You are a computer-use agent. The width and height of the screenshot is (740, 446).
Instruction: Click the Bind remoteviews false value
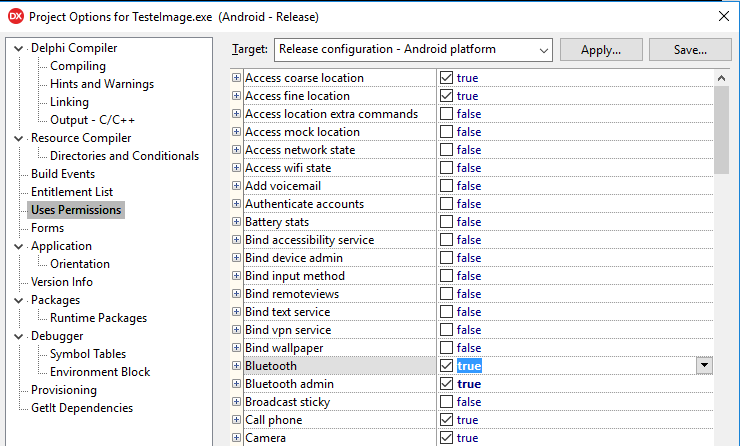[x=469, y=294]
